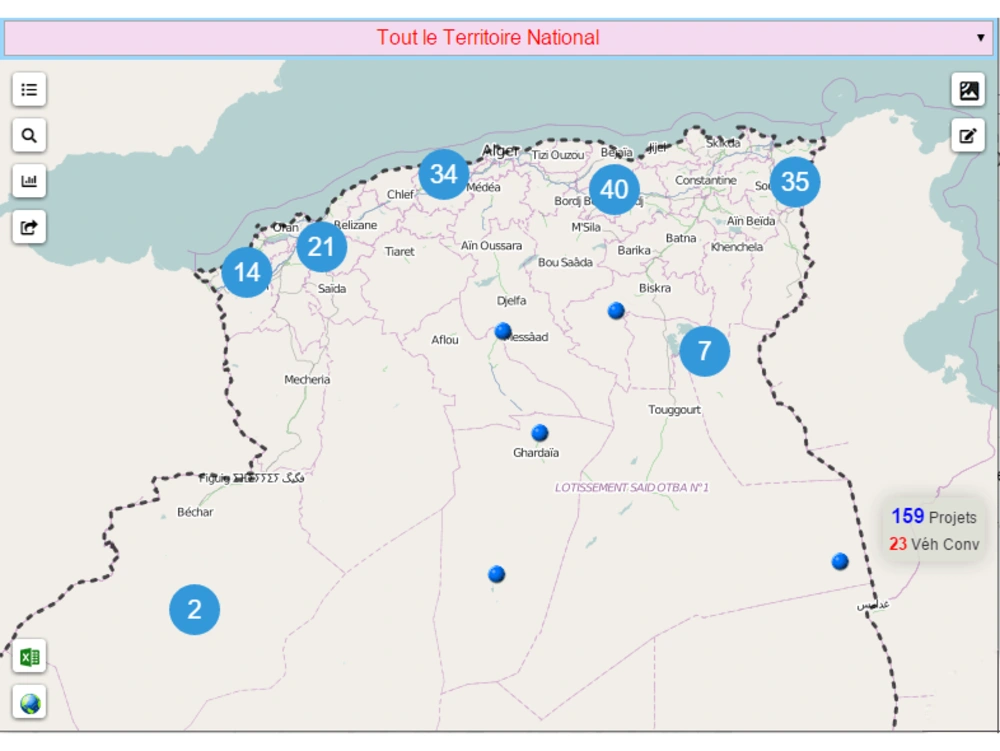Zoom into the cluster labeled 14
The width and height of the screenshot is (1000, 751).
pyautogui.click(x=247, y=272)
